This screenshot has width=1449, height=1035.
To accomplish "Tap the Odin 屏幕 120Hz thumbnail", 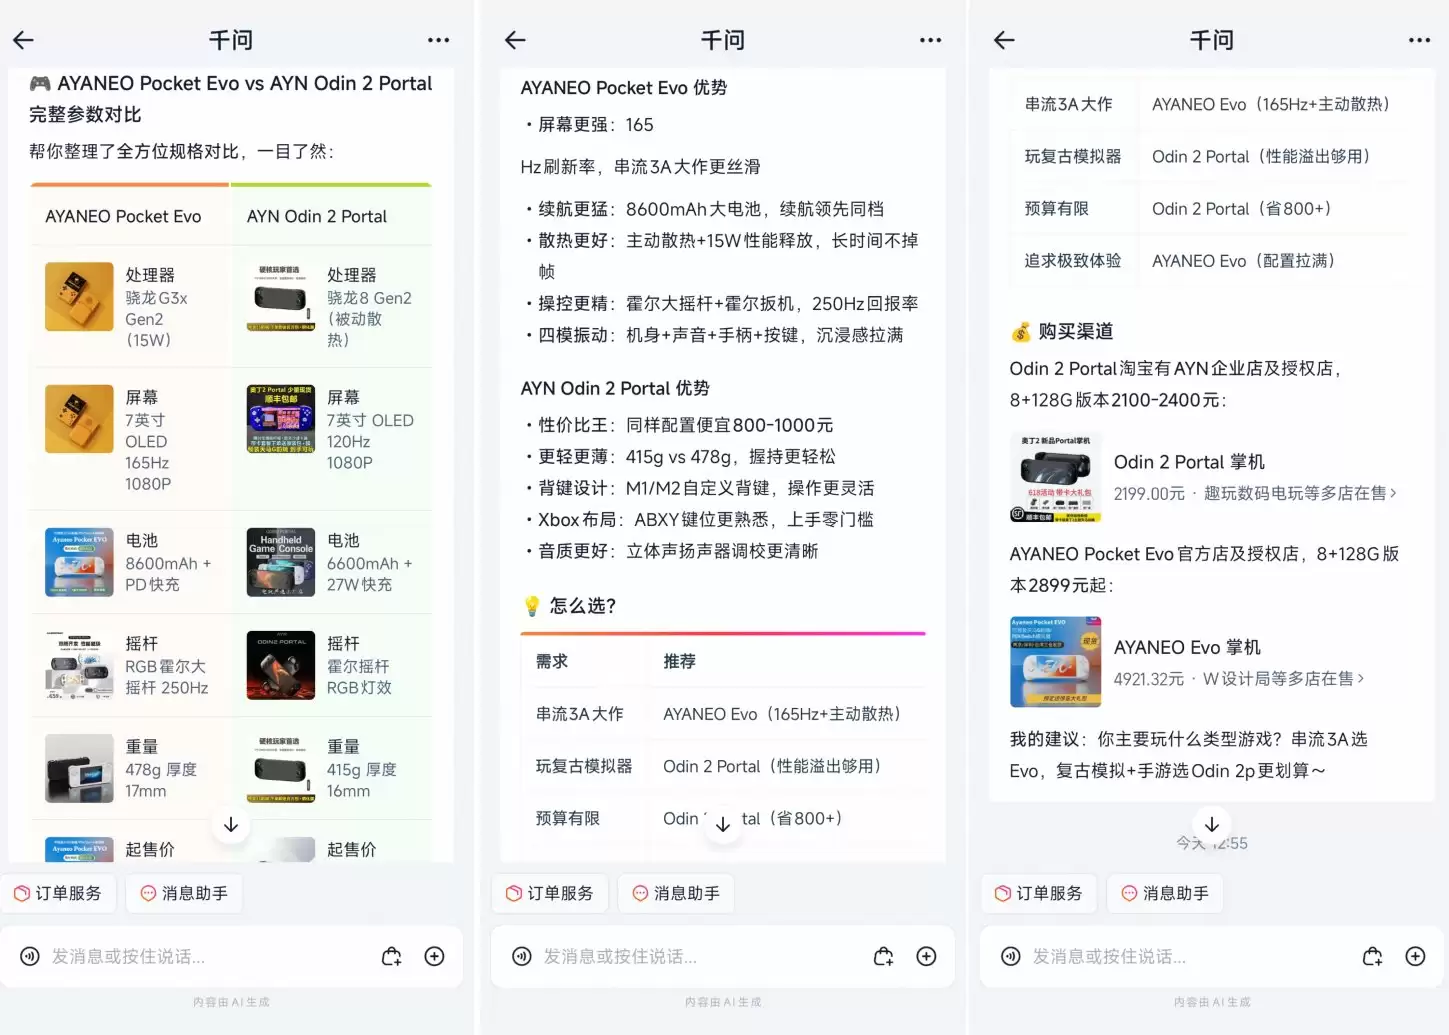I will pyautogui.click(x=281, y=419).
